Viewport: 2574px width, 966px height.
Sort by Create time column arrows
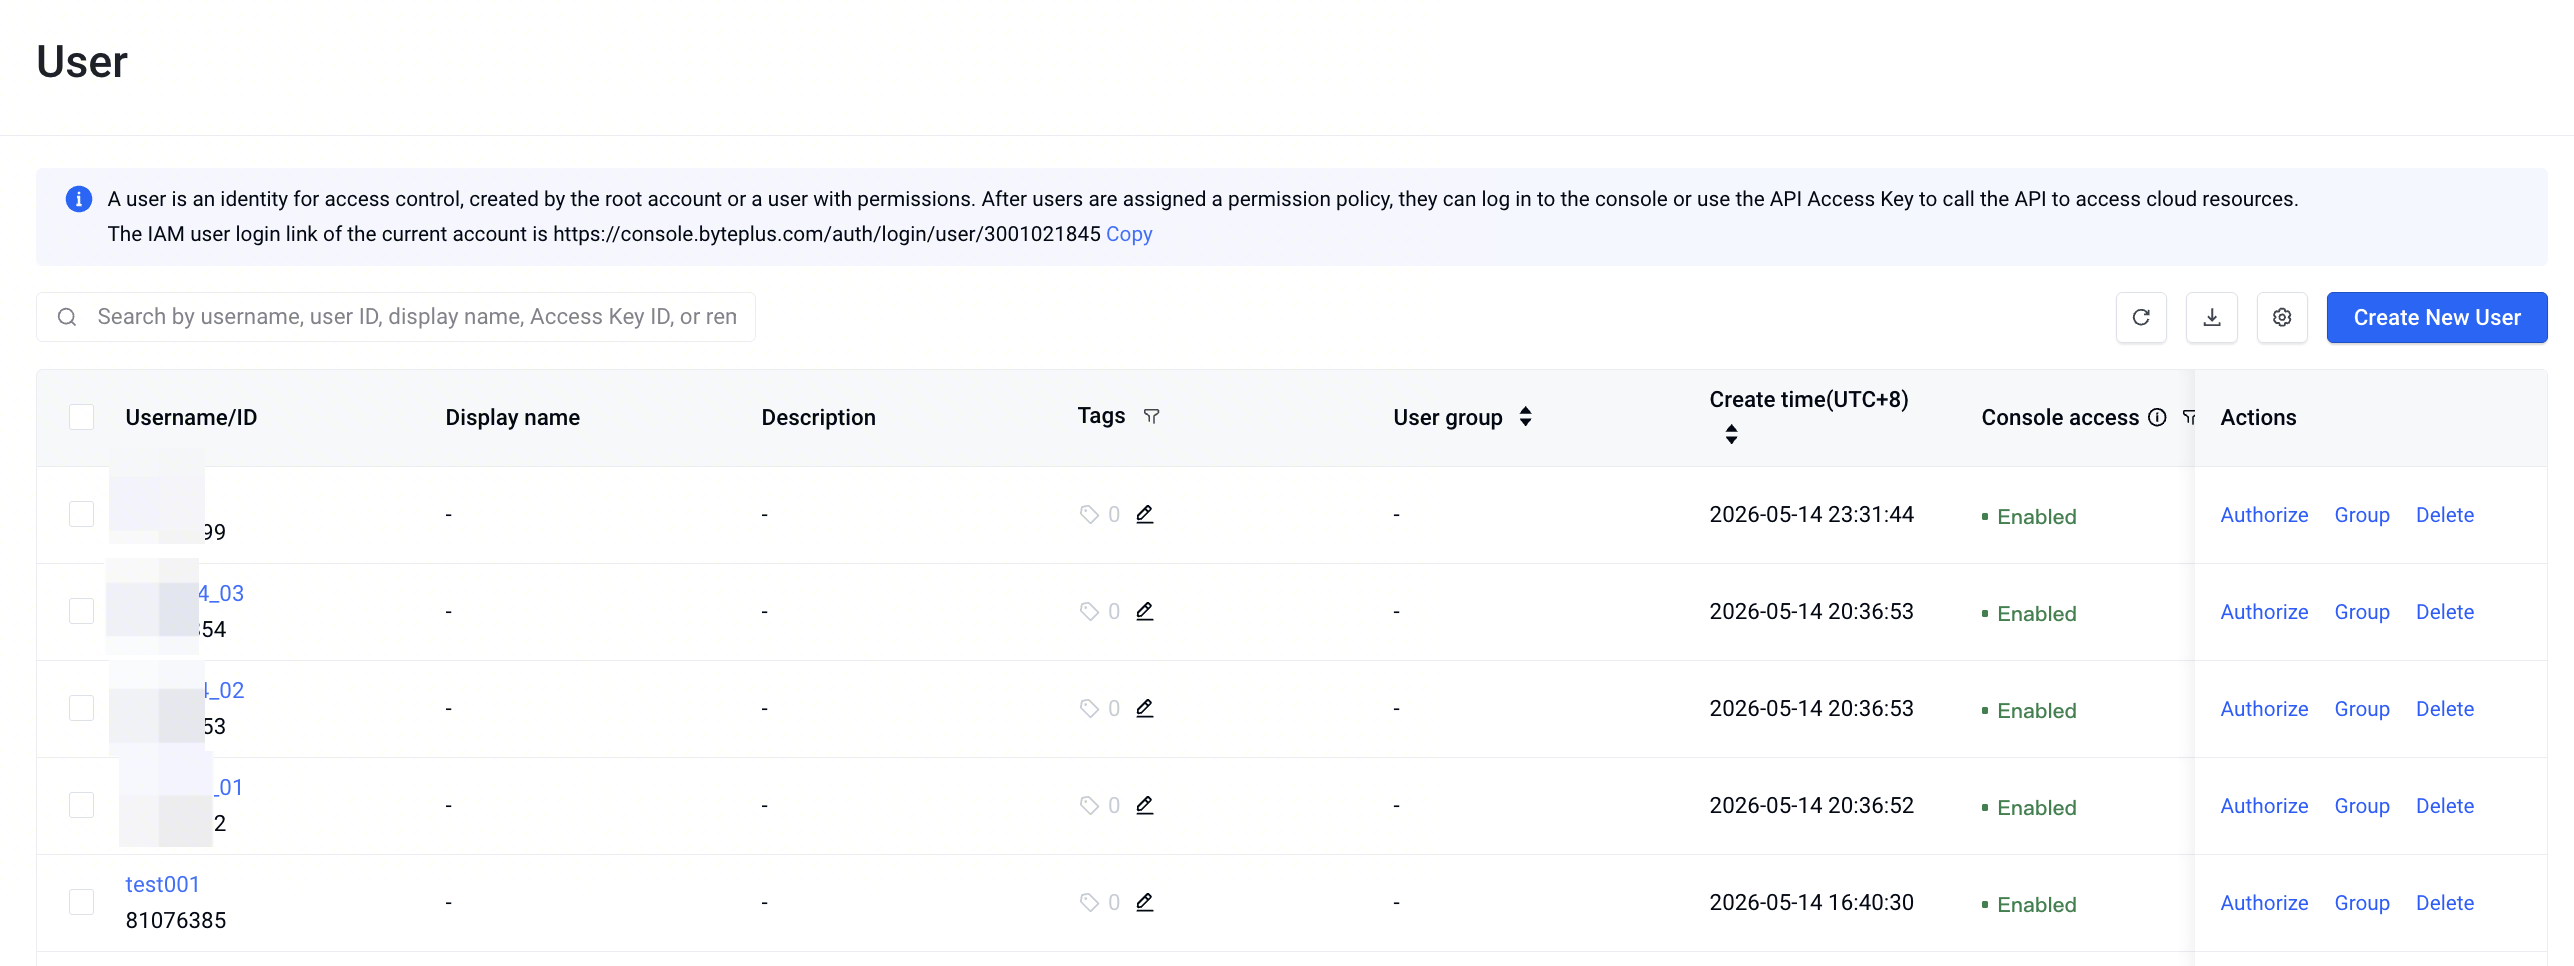(1732, 434)
